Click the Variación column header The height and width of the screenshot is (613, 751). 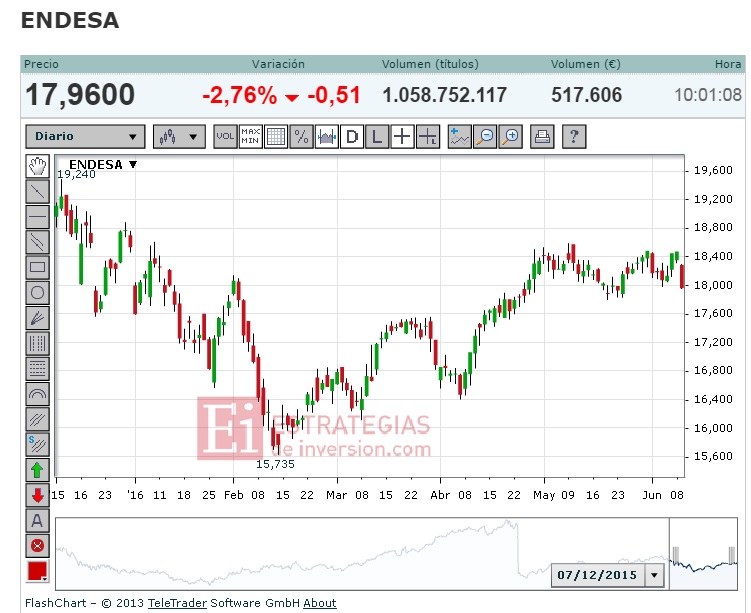click(x=278, y=64)
